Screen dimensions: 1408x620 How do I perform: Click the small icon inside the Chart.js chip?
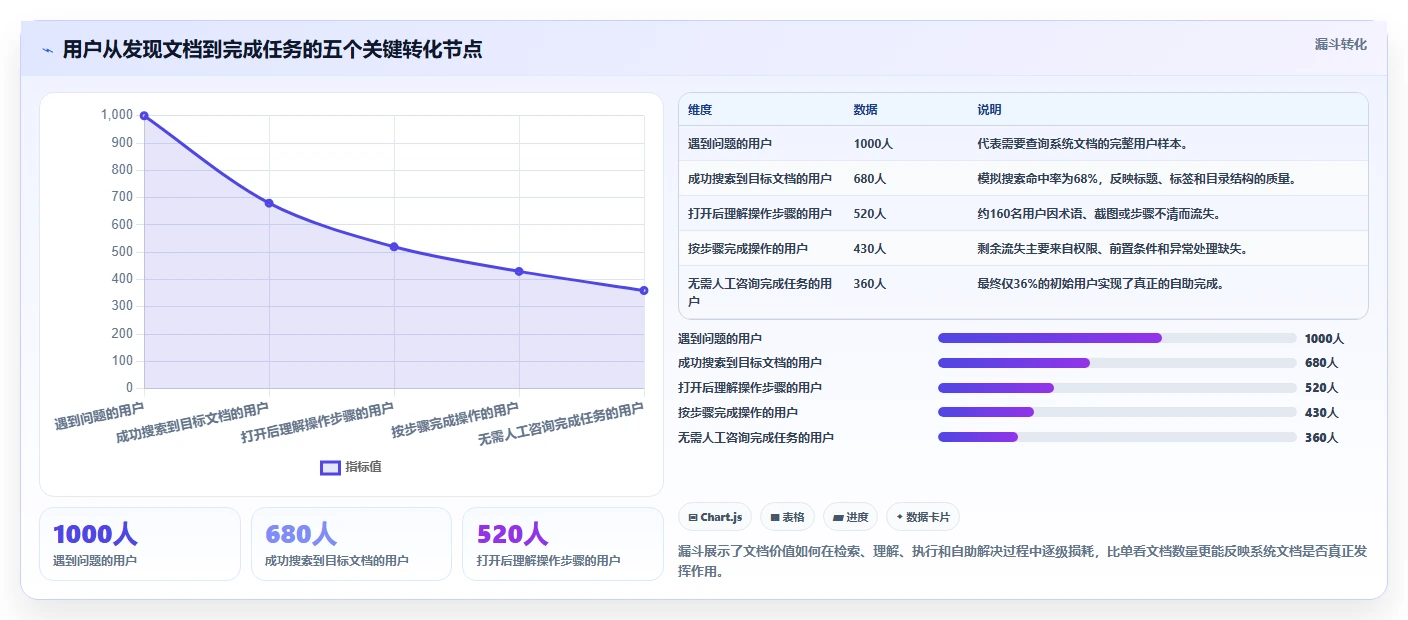coord(693,517)
